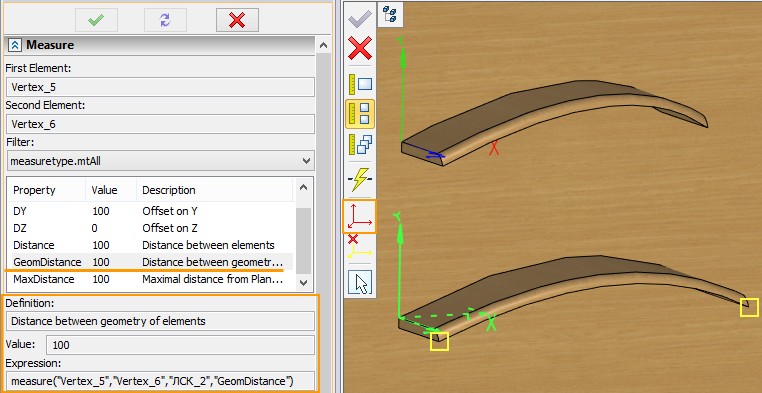Click the model tree icon in viewport corner
762x393 pixels.
pos(390,14)
